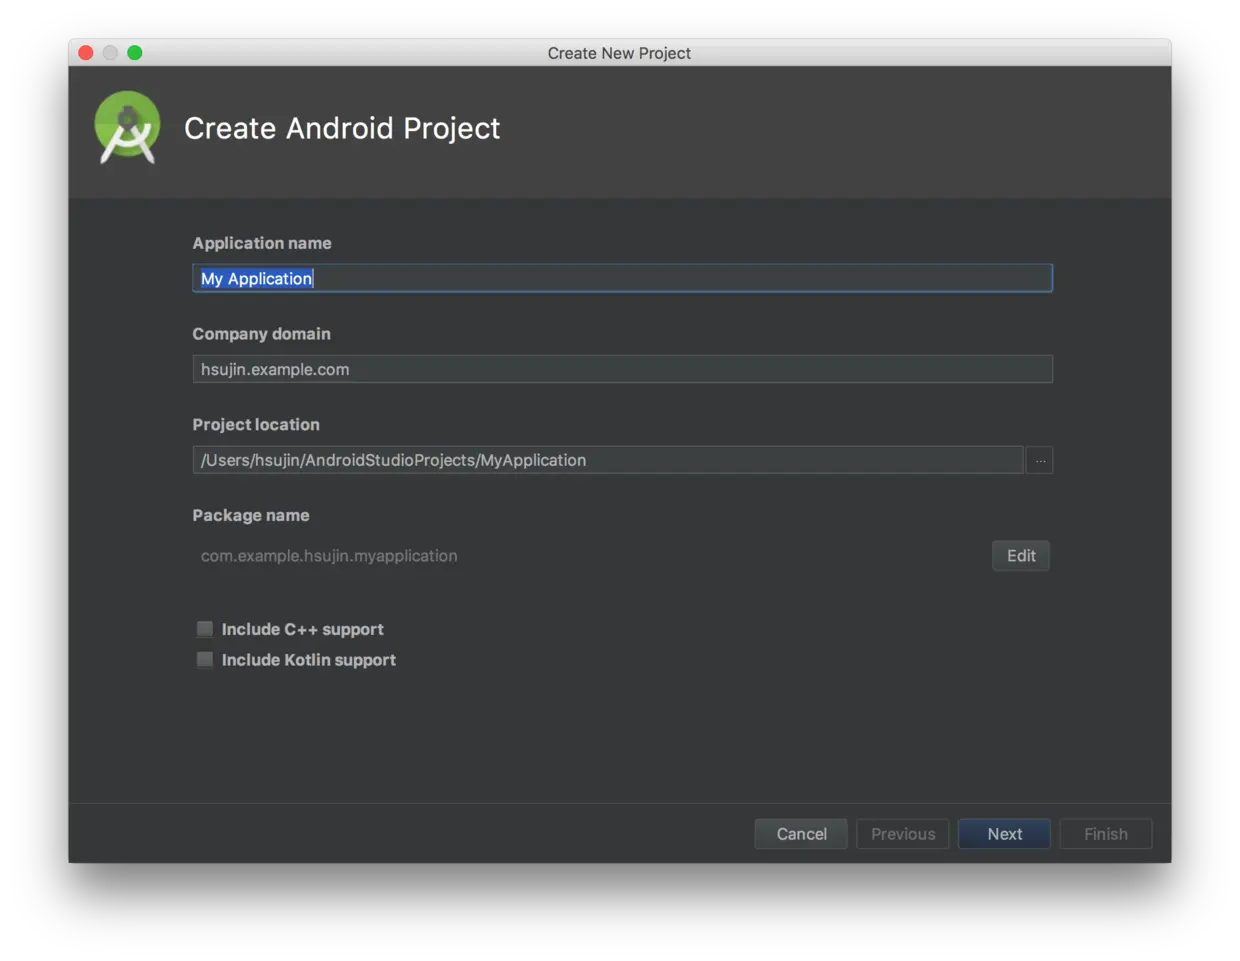Click the Android Studio logo icon
Screen dimensions: 1240x961
click(127, 127)
